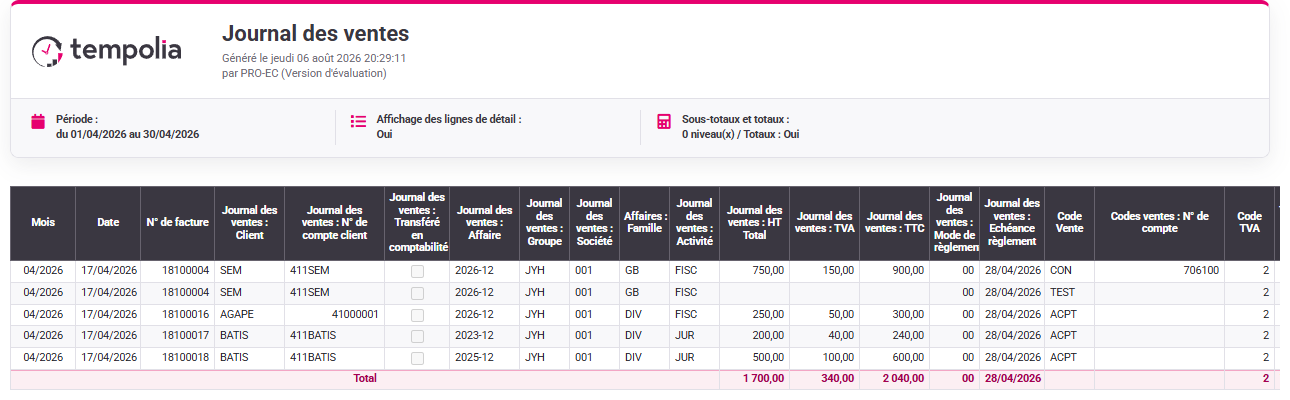Click the Affaires : Famille column header
Viewport: 1290px width, 400px height.
tap(645, 223)
